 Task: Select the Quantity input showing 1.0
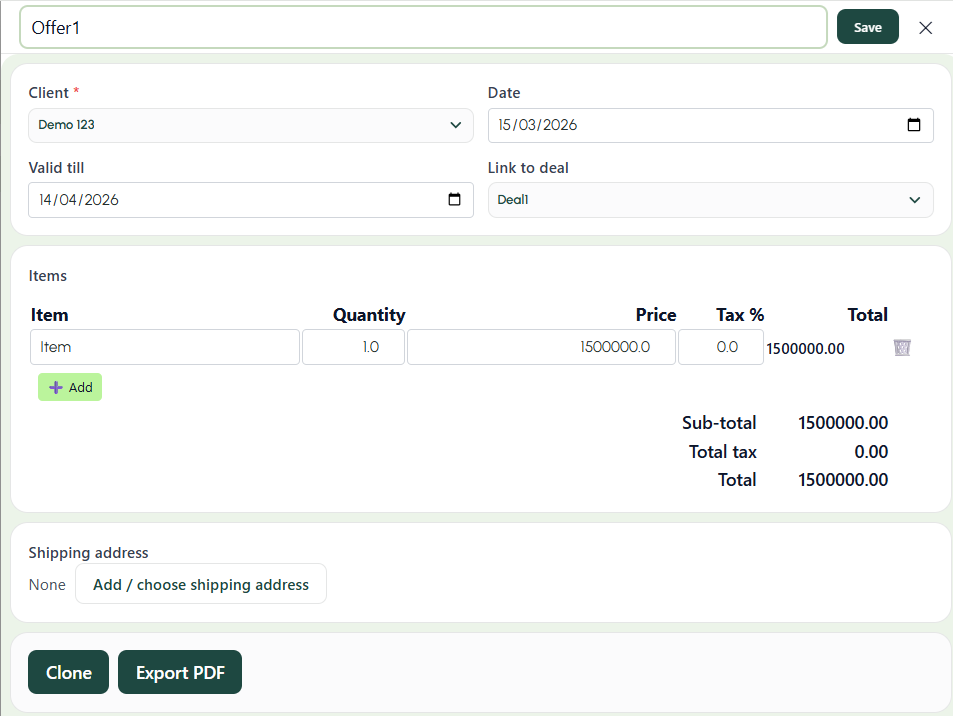[353, 347]
